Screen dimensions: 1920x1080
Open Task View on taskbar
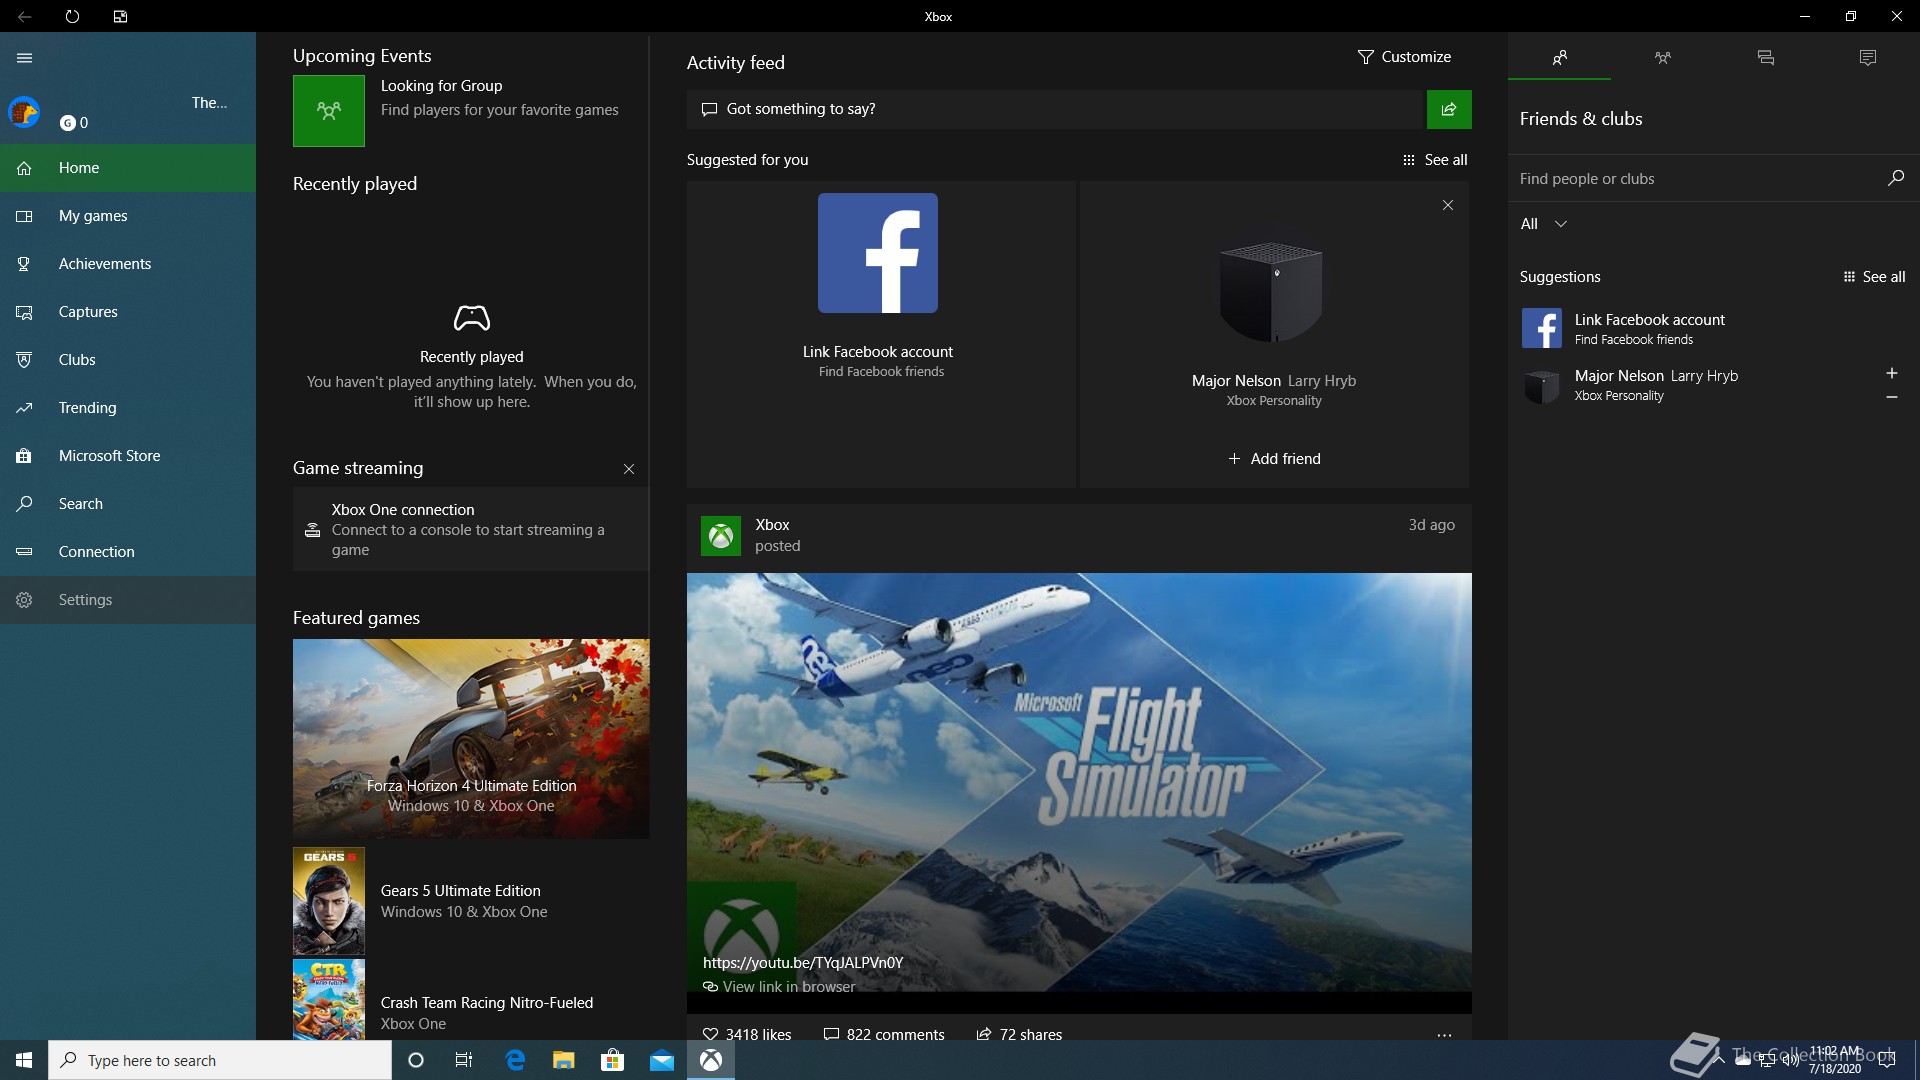[464, 1060]
